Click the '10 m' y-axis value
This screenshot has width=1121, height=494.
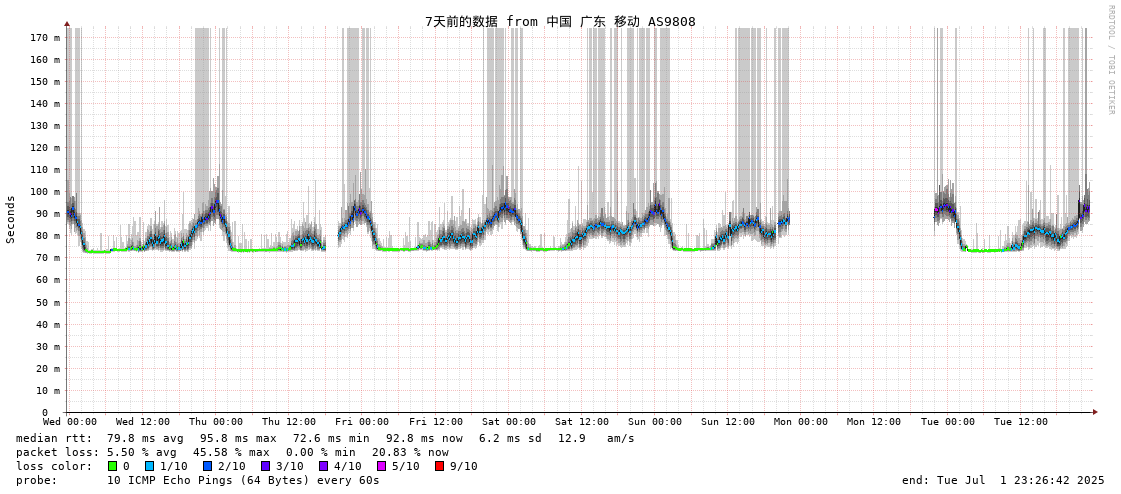tap(49, 390)
